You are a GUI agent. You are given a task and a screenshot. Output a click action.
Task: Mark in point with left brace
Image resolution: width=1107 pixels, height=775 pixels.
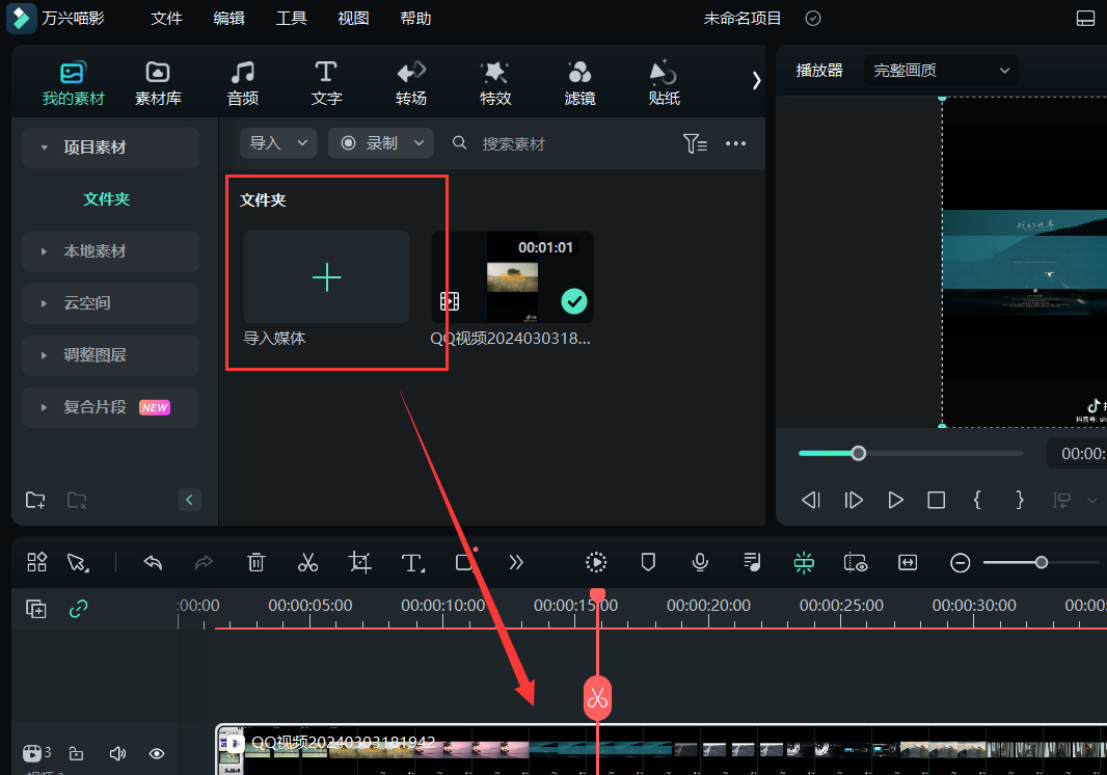click(x=977, y=500)
